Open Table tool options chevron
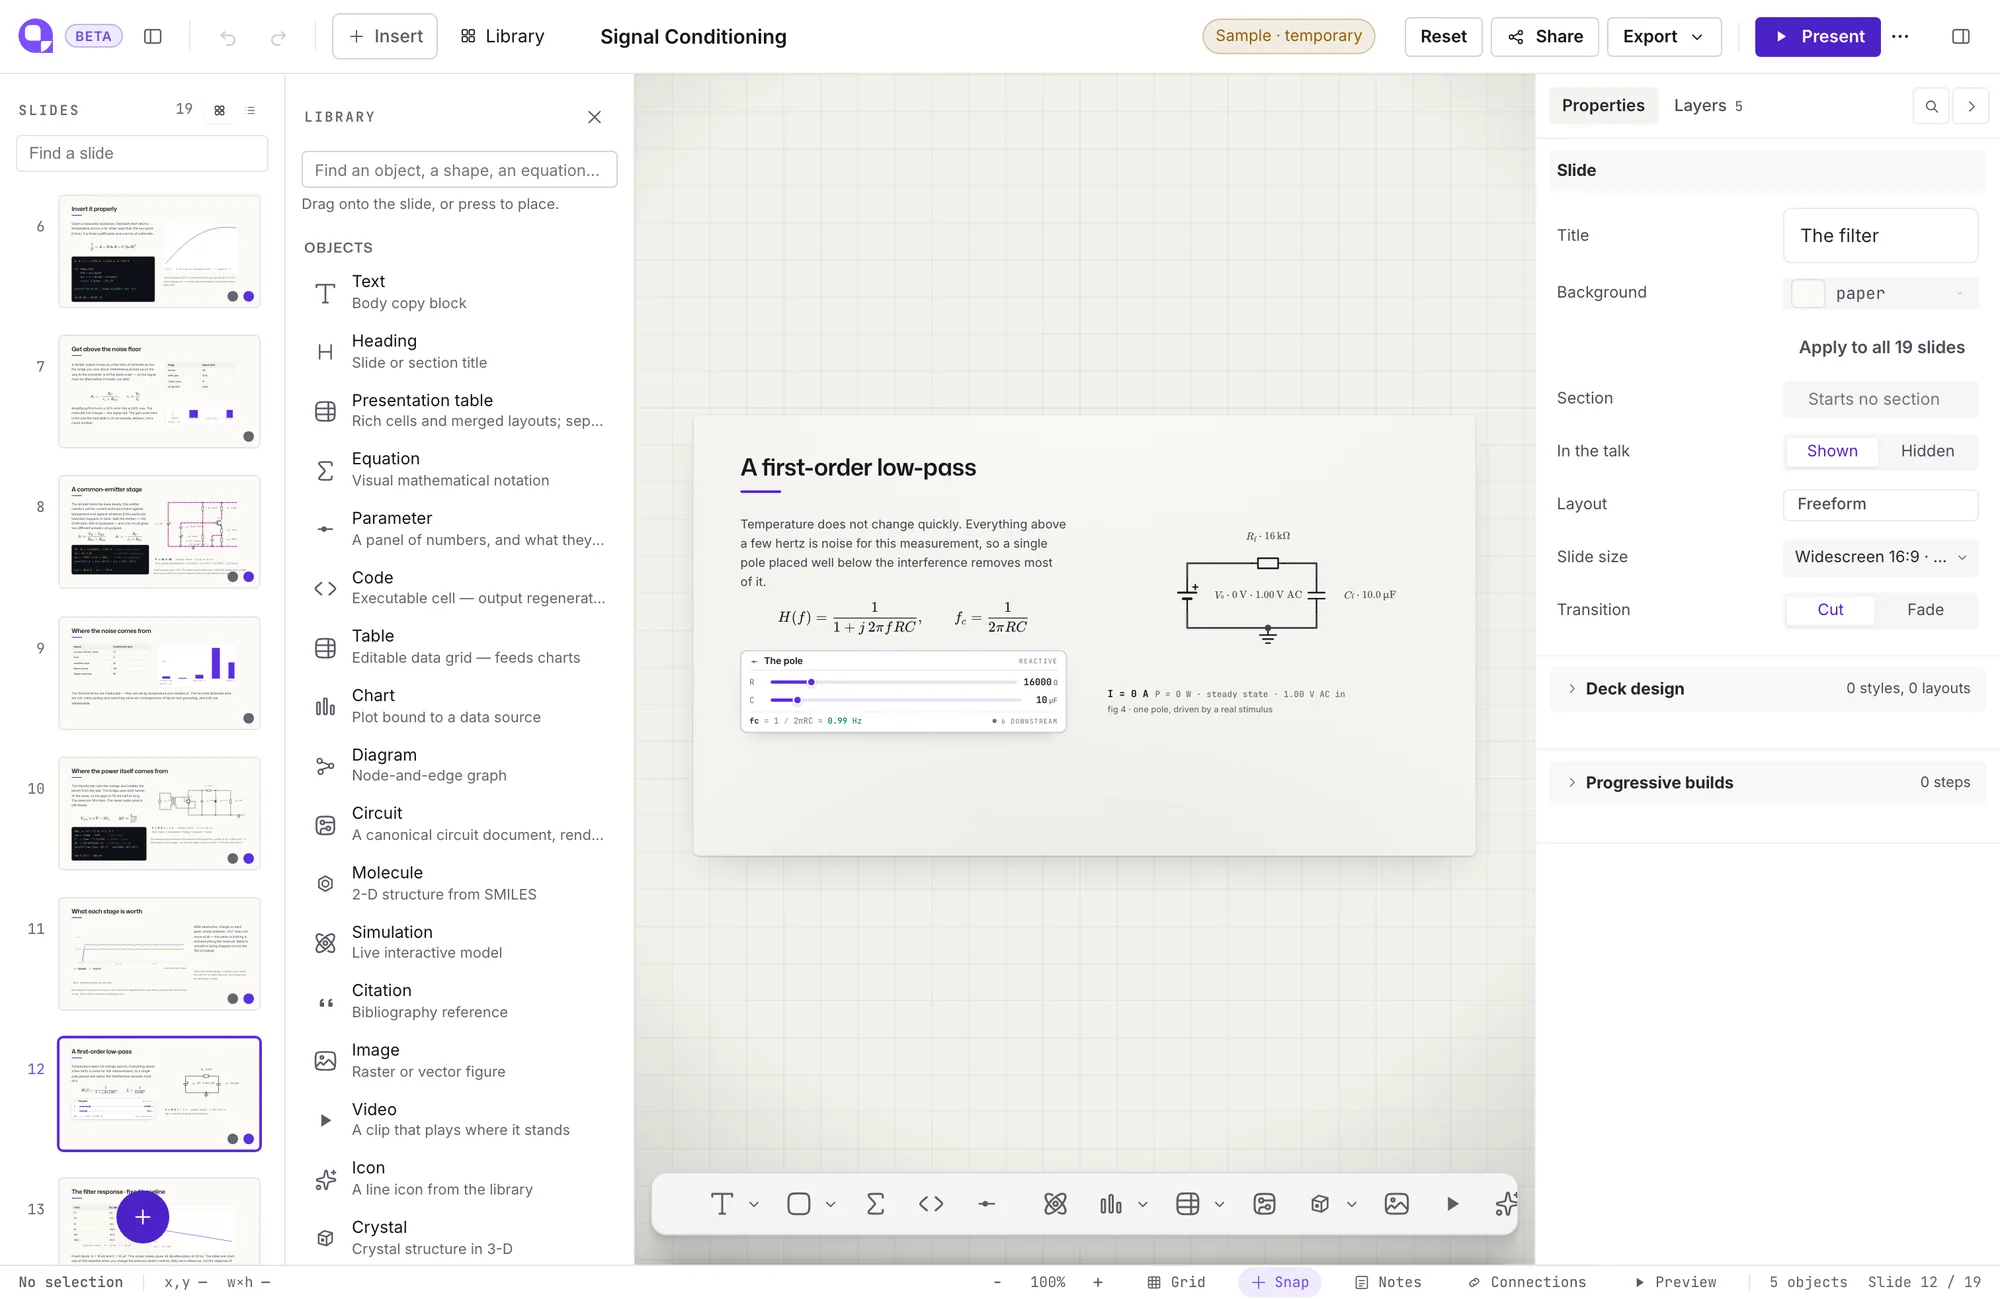 click(x=1219, y=1204)
